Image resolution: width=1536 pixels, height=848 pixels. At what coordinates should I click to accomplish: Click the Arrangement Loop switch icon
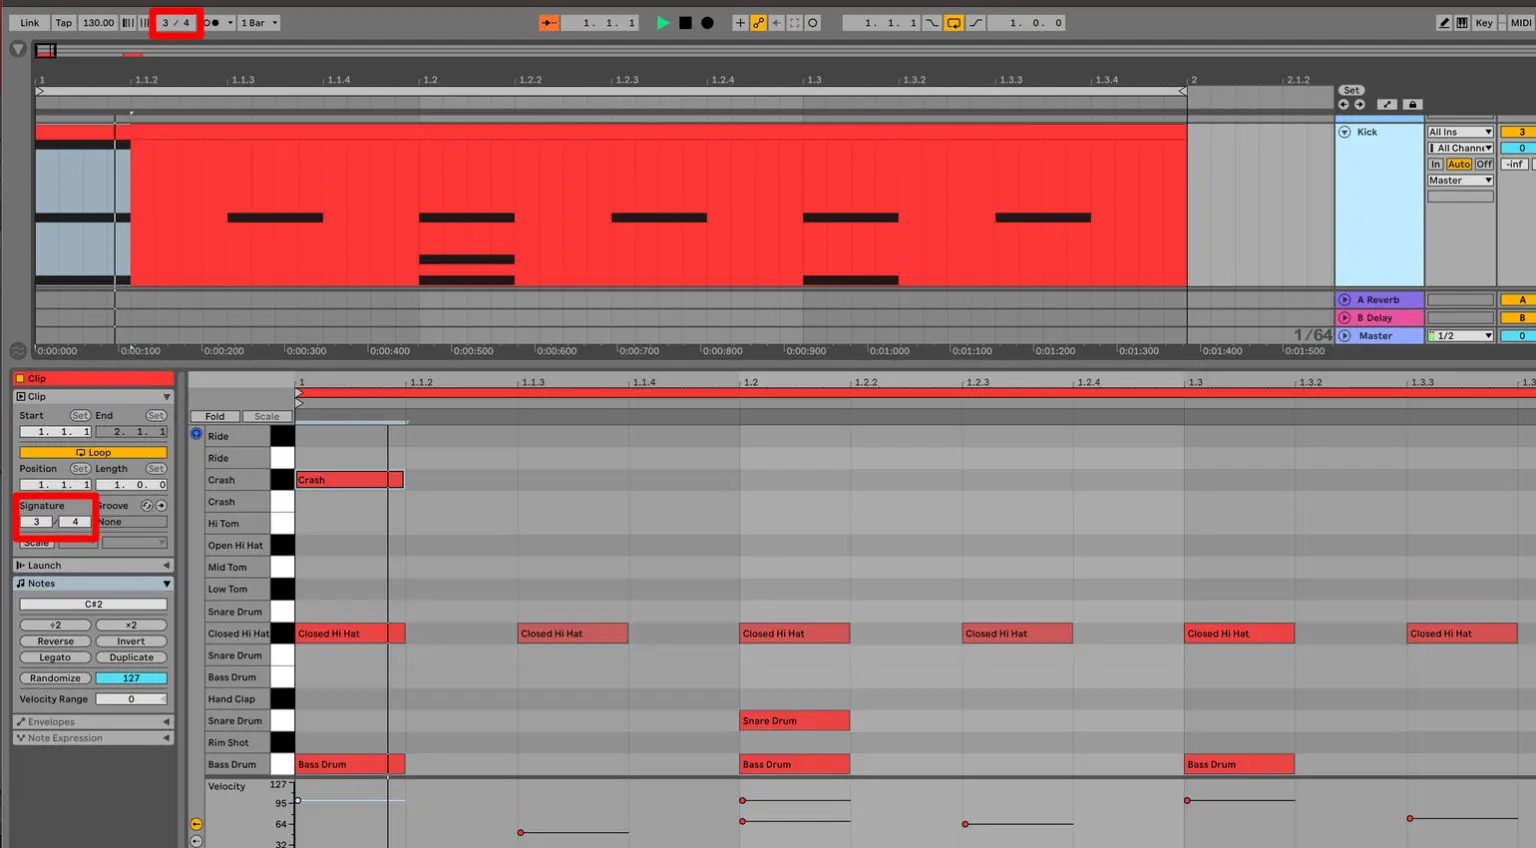[x=953, y=22]
